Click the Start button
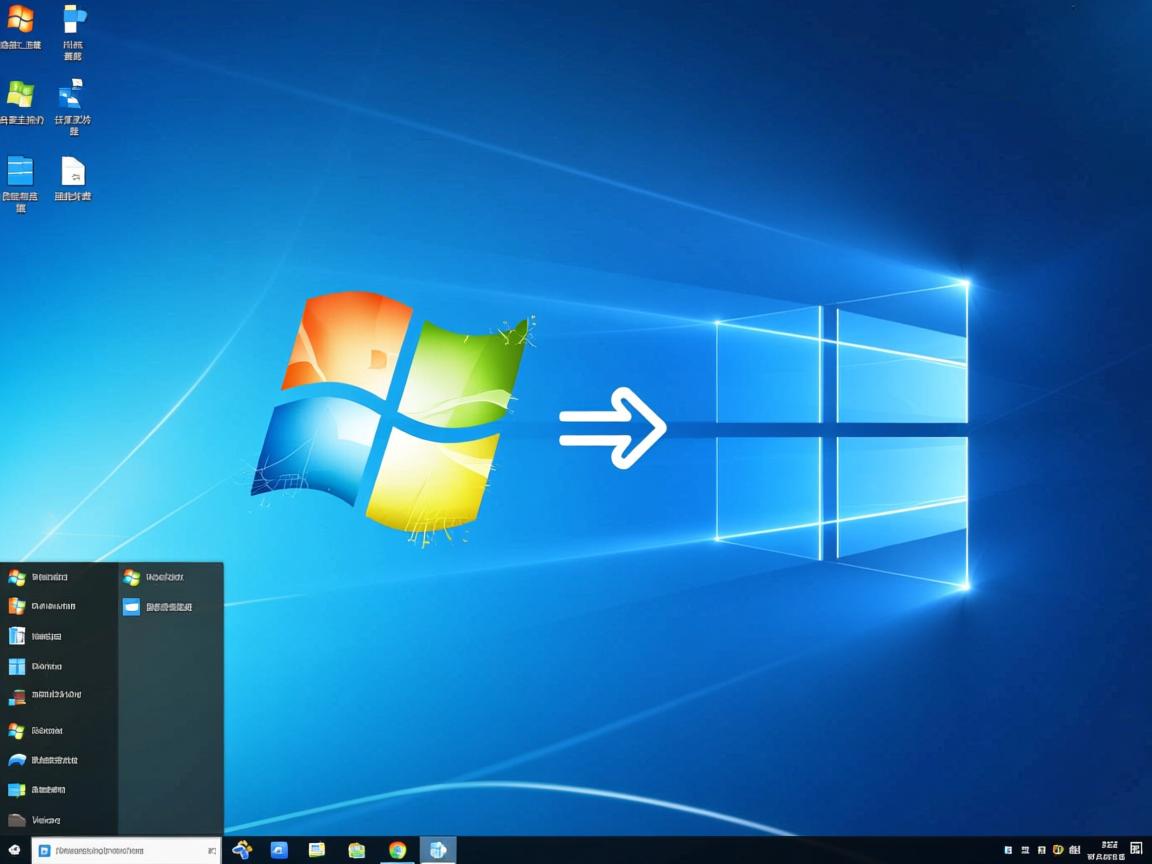The image size is (1152, 864). click(12, 851)
